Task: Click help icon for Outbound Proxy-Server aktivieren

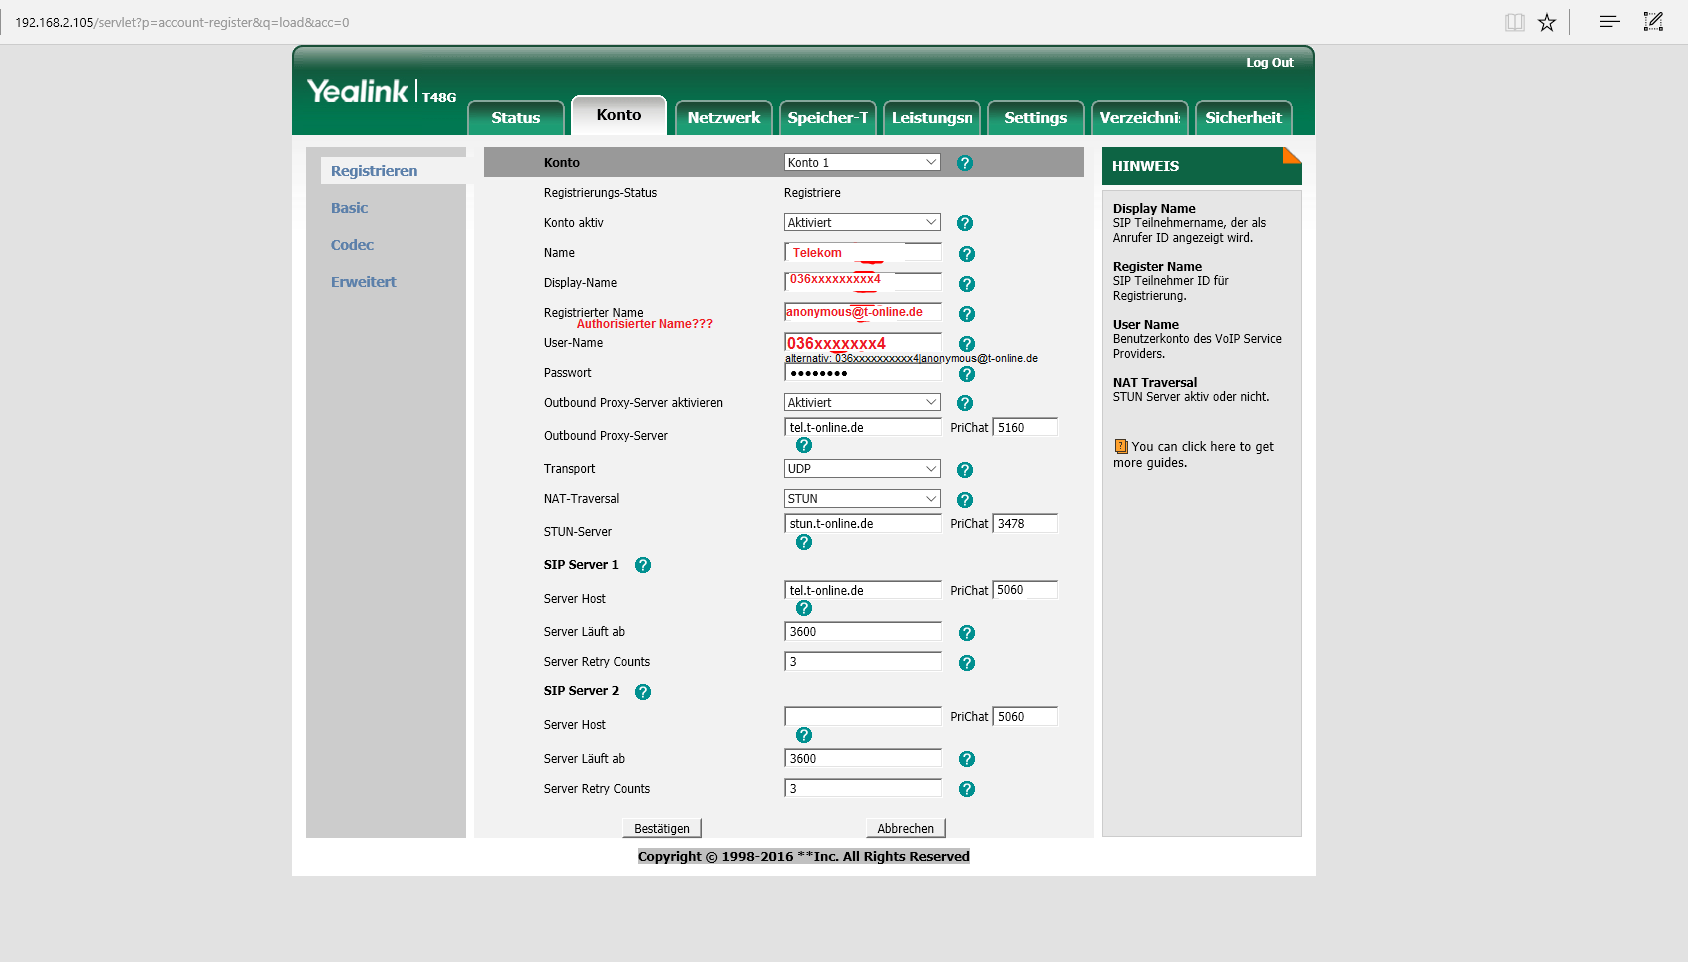Action: [x=965, y=403]
